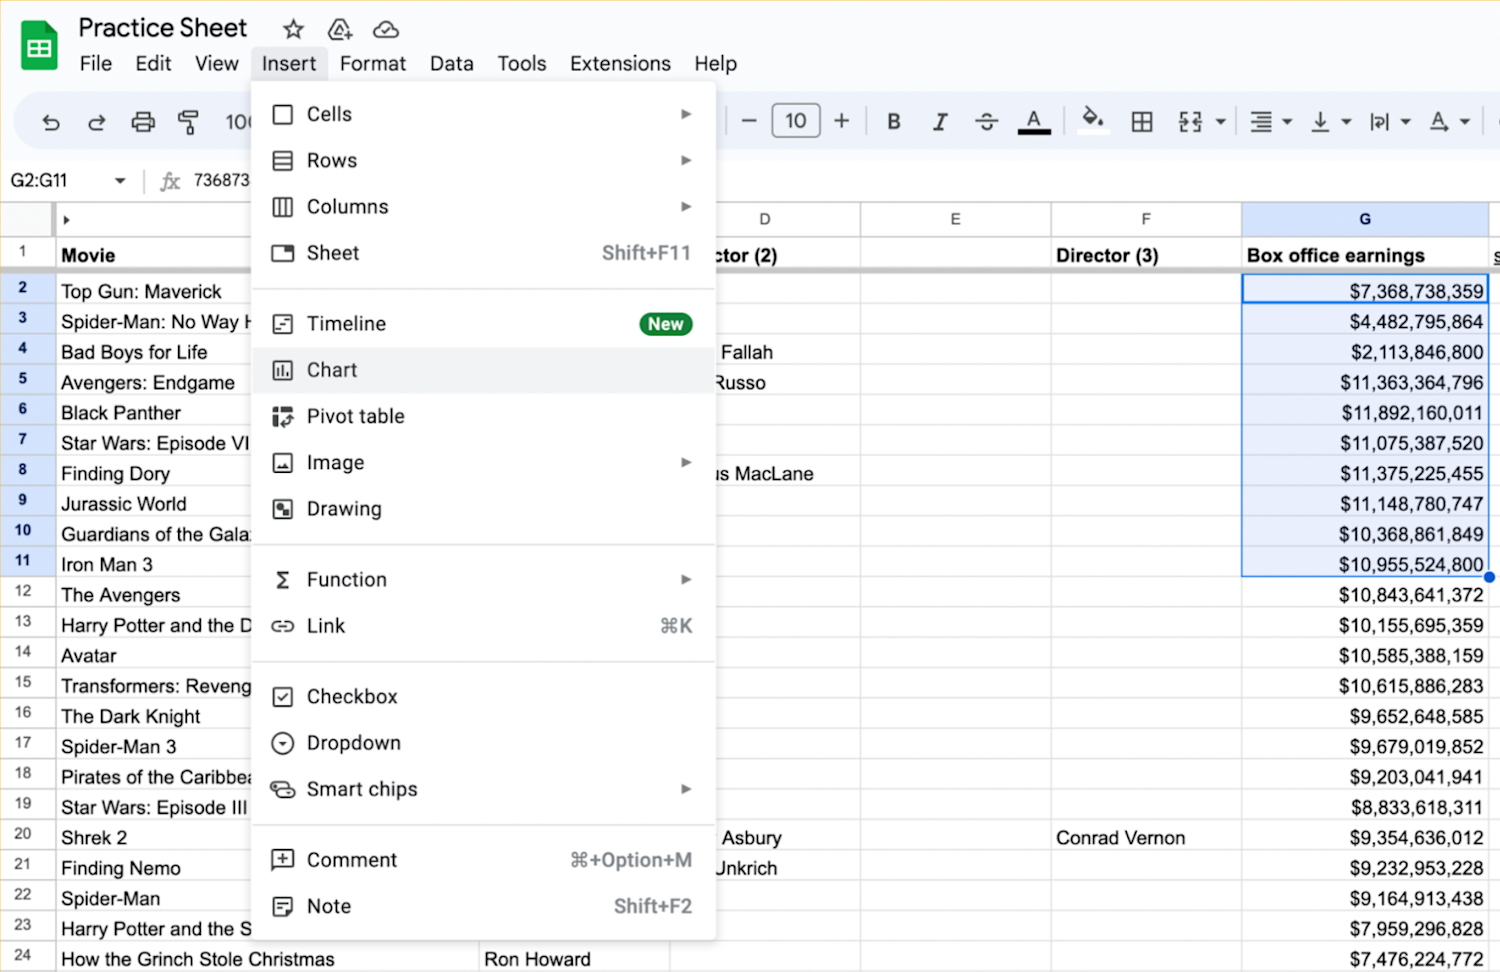Open the File menu

pos(96,63)
